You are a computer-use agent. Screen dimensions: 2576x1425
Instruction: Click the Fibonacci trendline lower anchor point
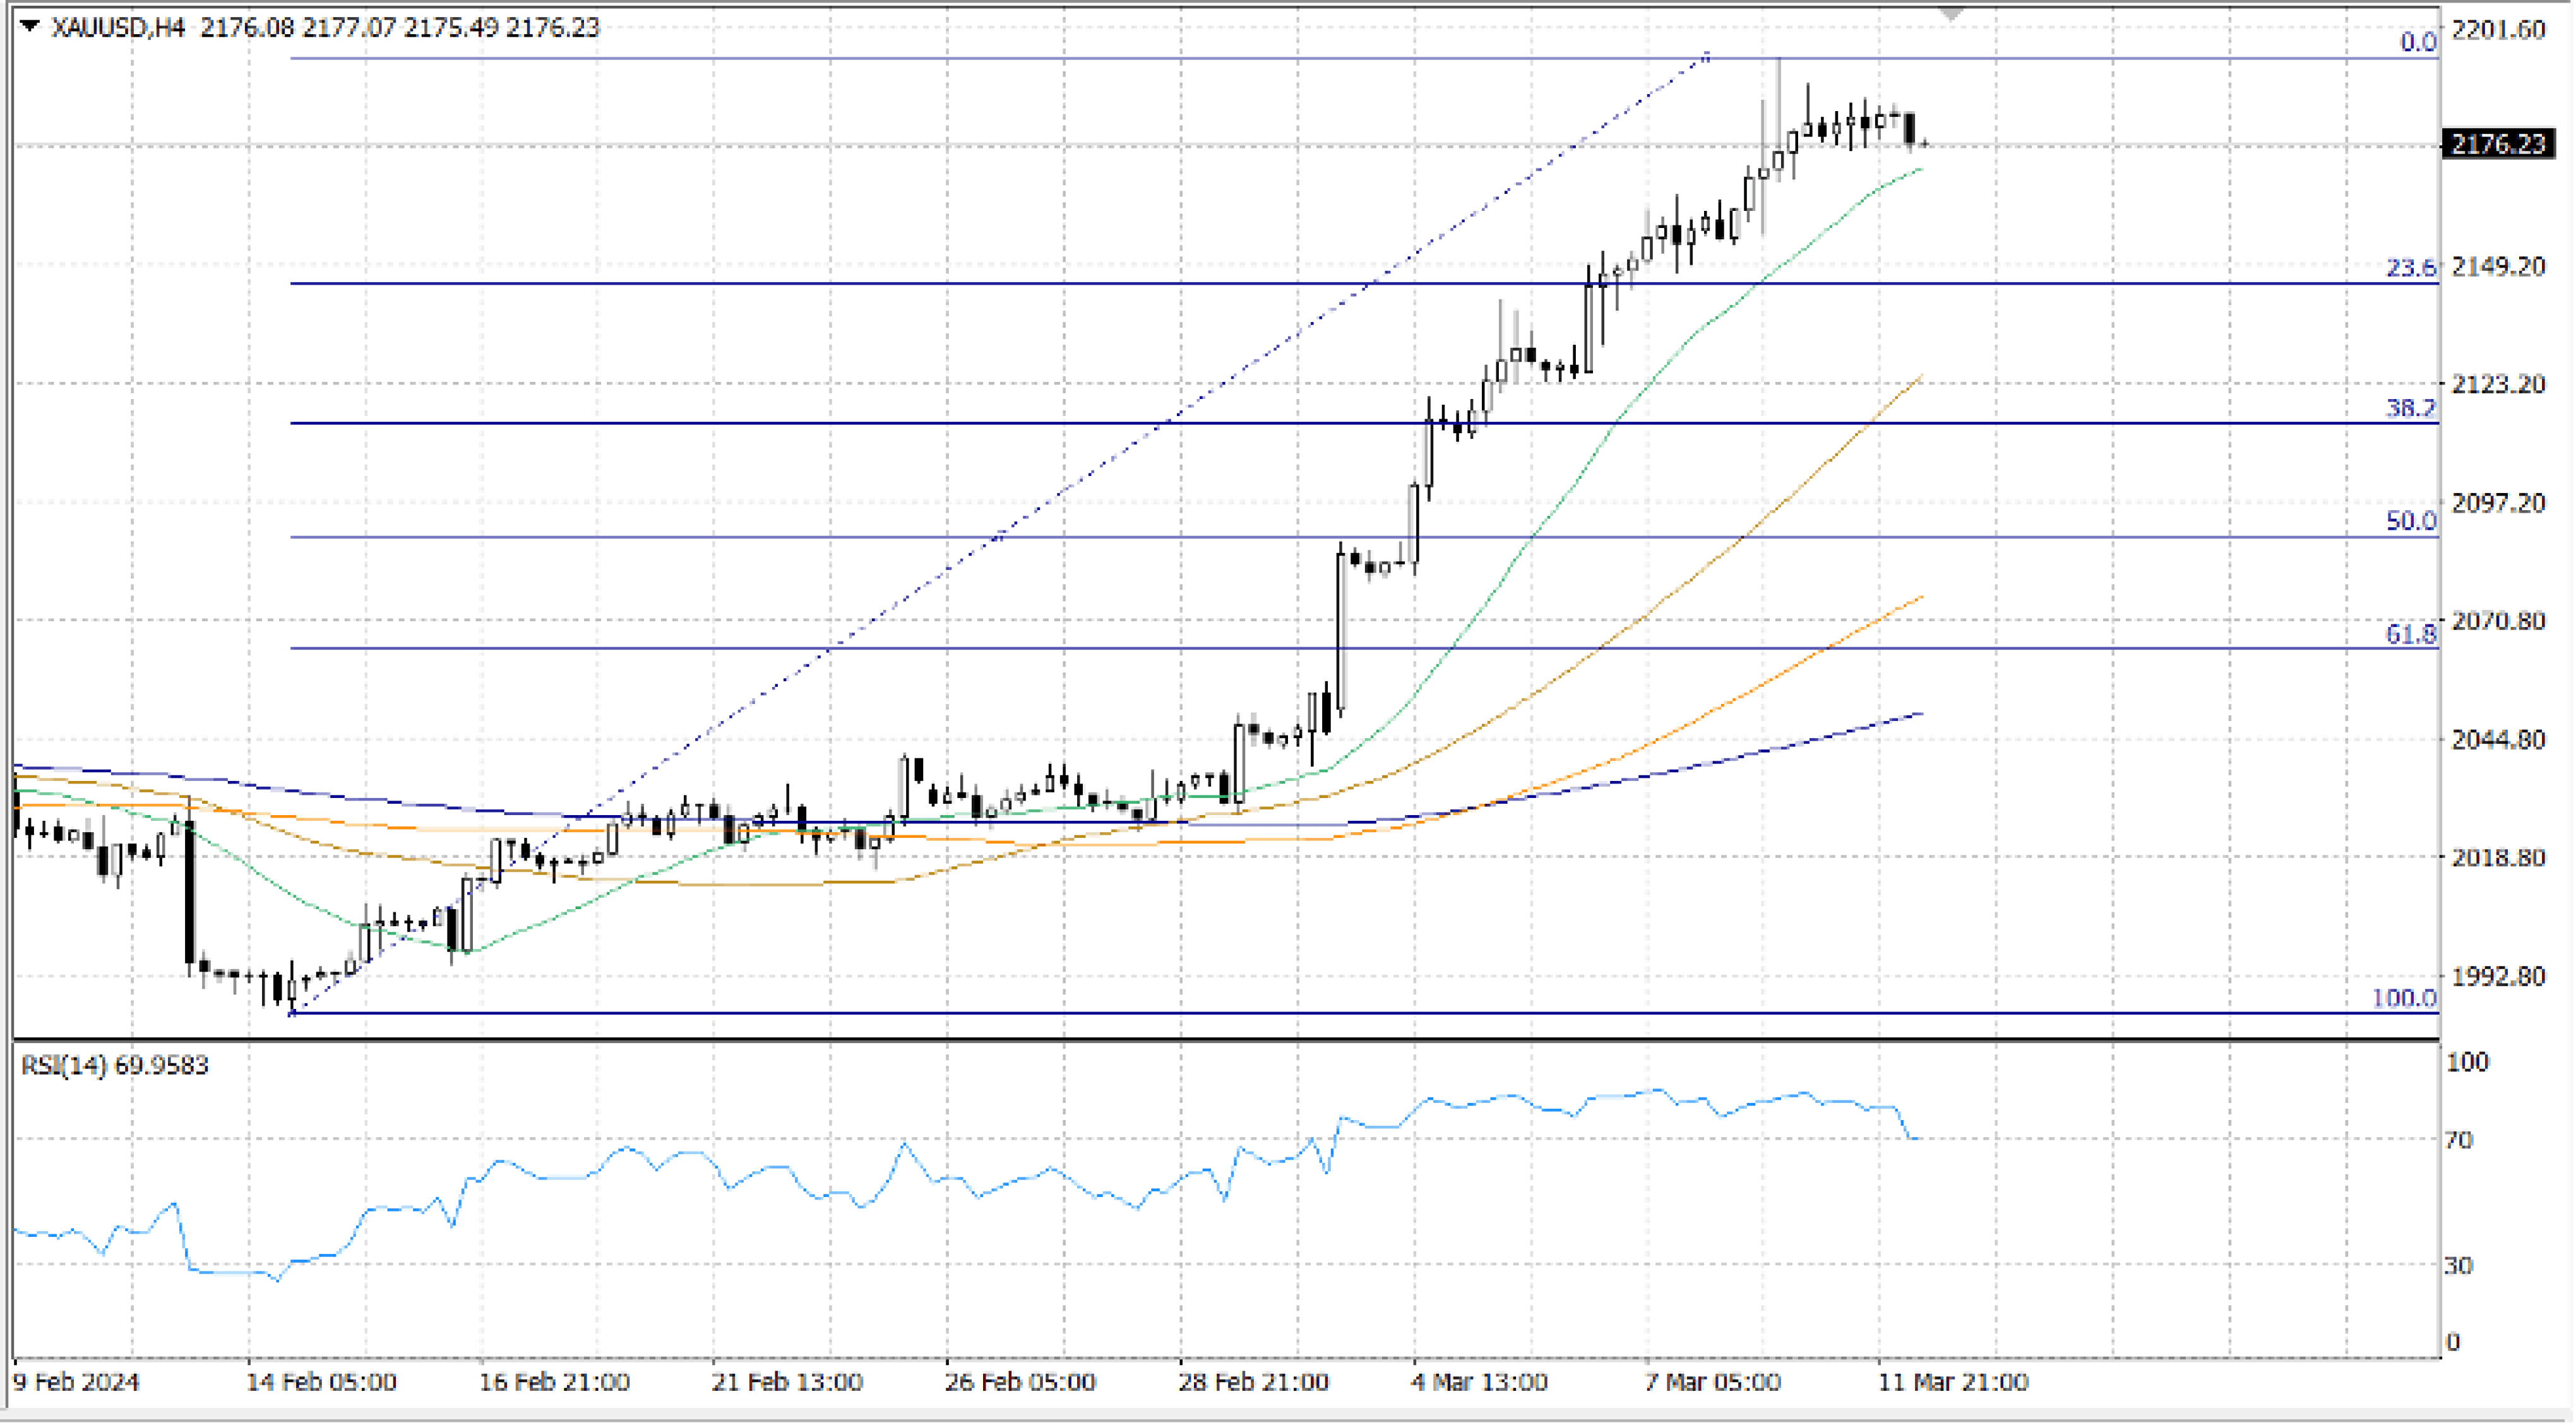pyautogui.click(x=291, y=1013)
